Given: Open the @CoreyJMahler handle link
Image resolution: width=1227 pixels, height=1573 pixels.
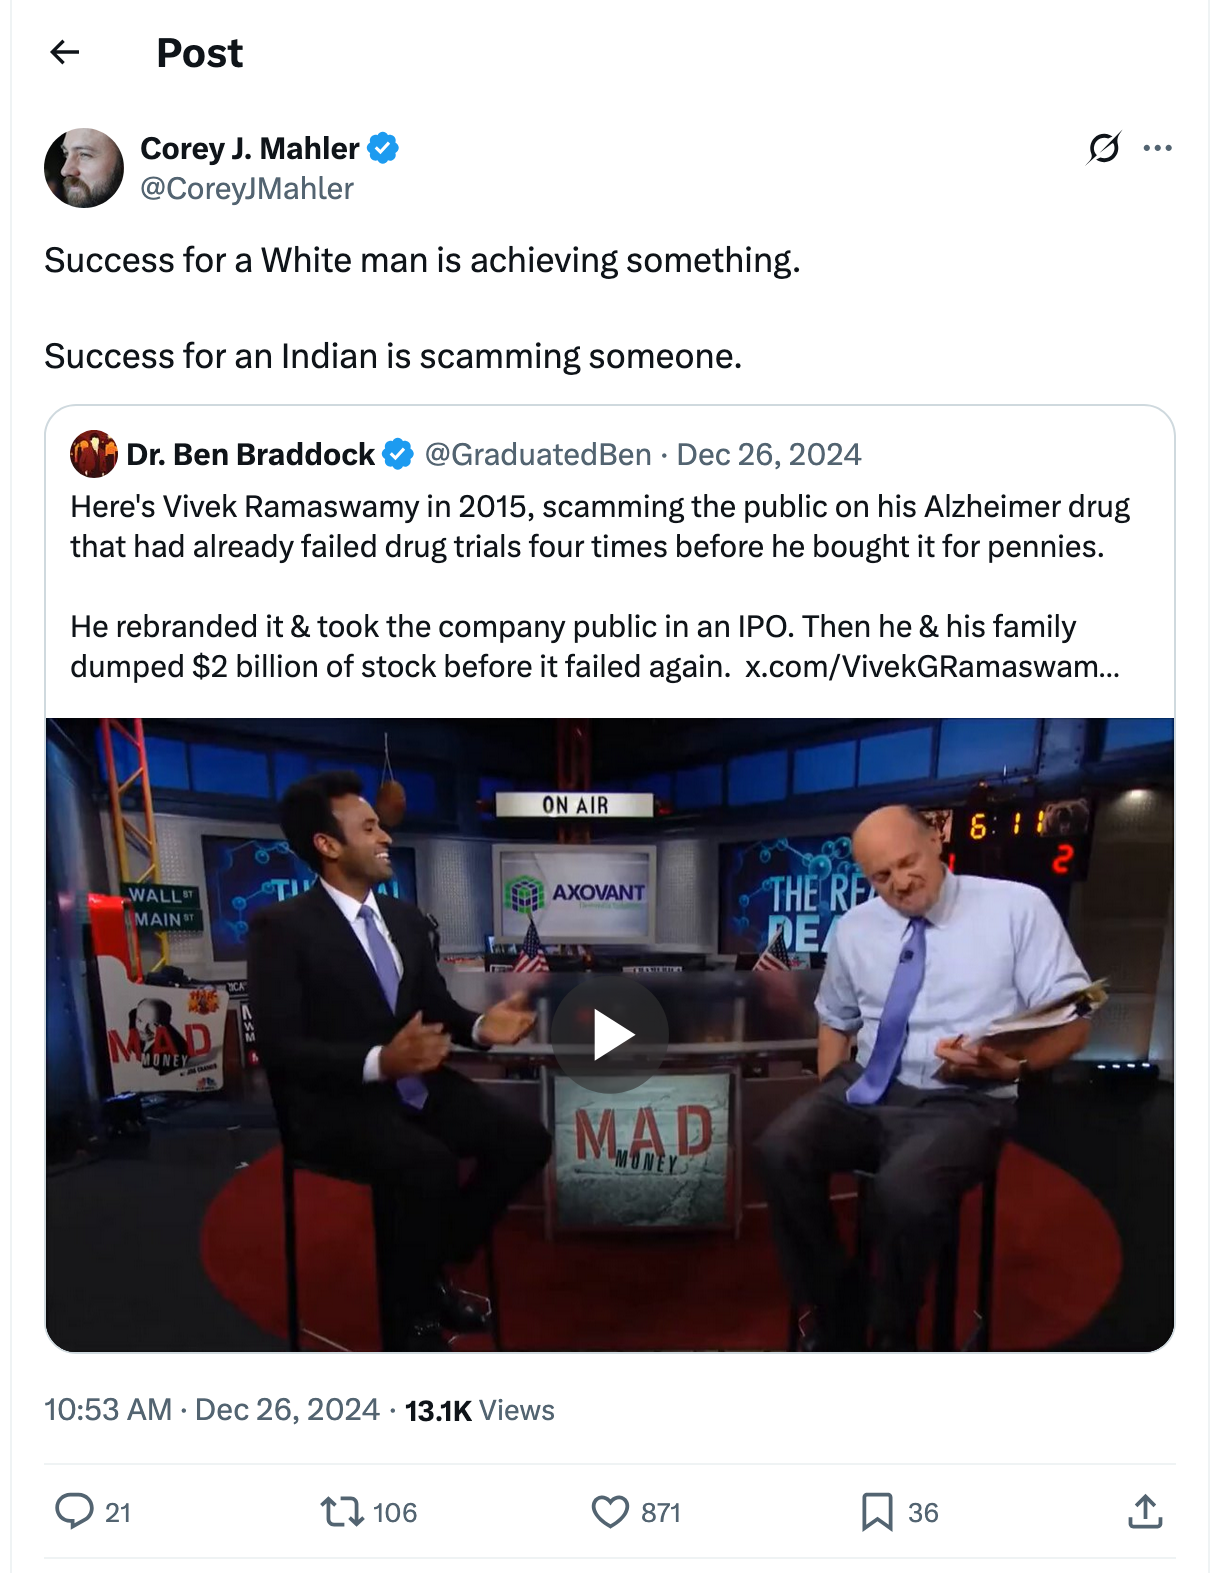Looking at the screenshot, I should tap(247, 188).
